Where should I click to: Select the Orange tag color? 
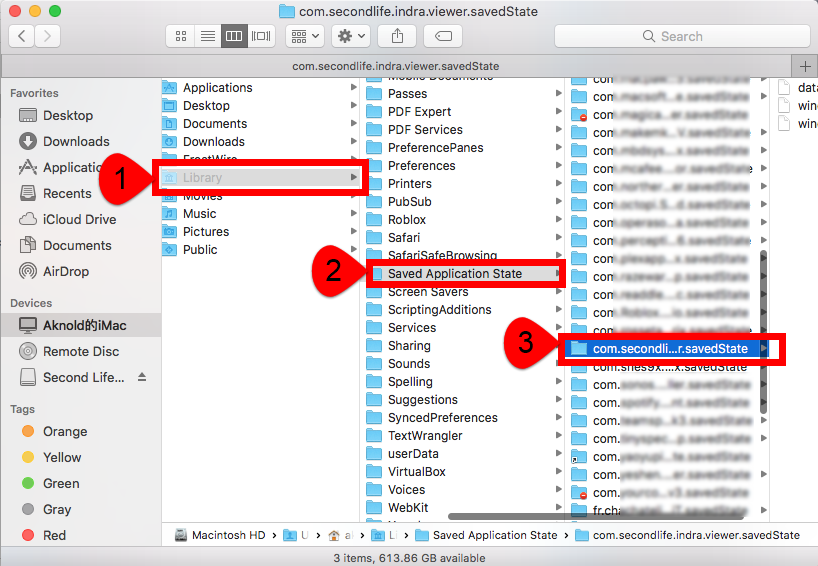(x=65, y=431)
